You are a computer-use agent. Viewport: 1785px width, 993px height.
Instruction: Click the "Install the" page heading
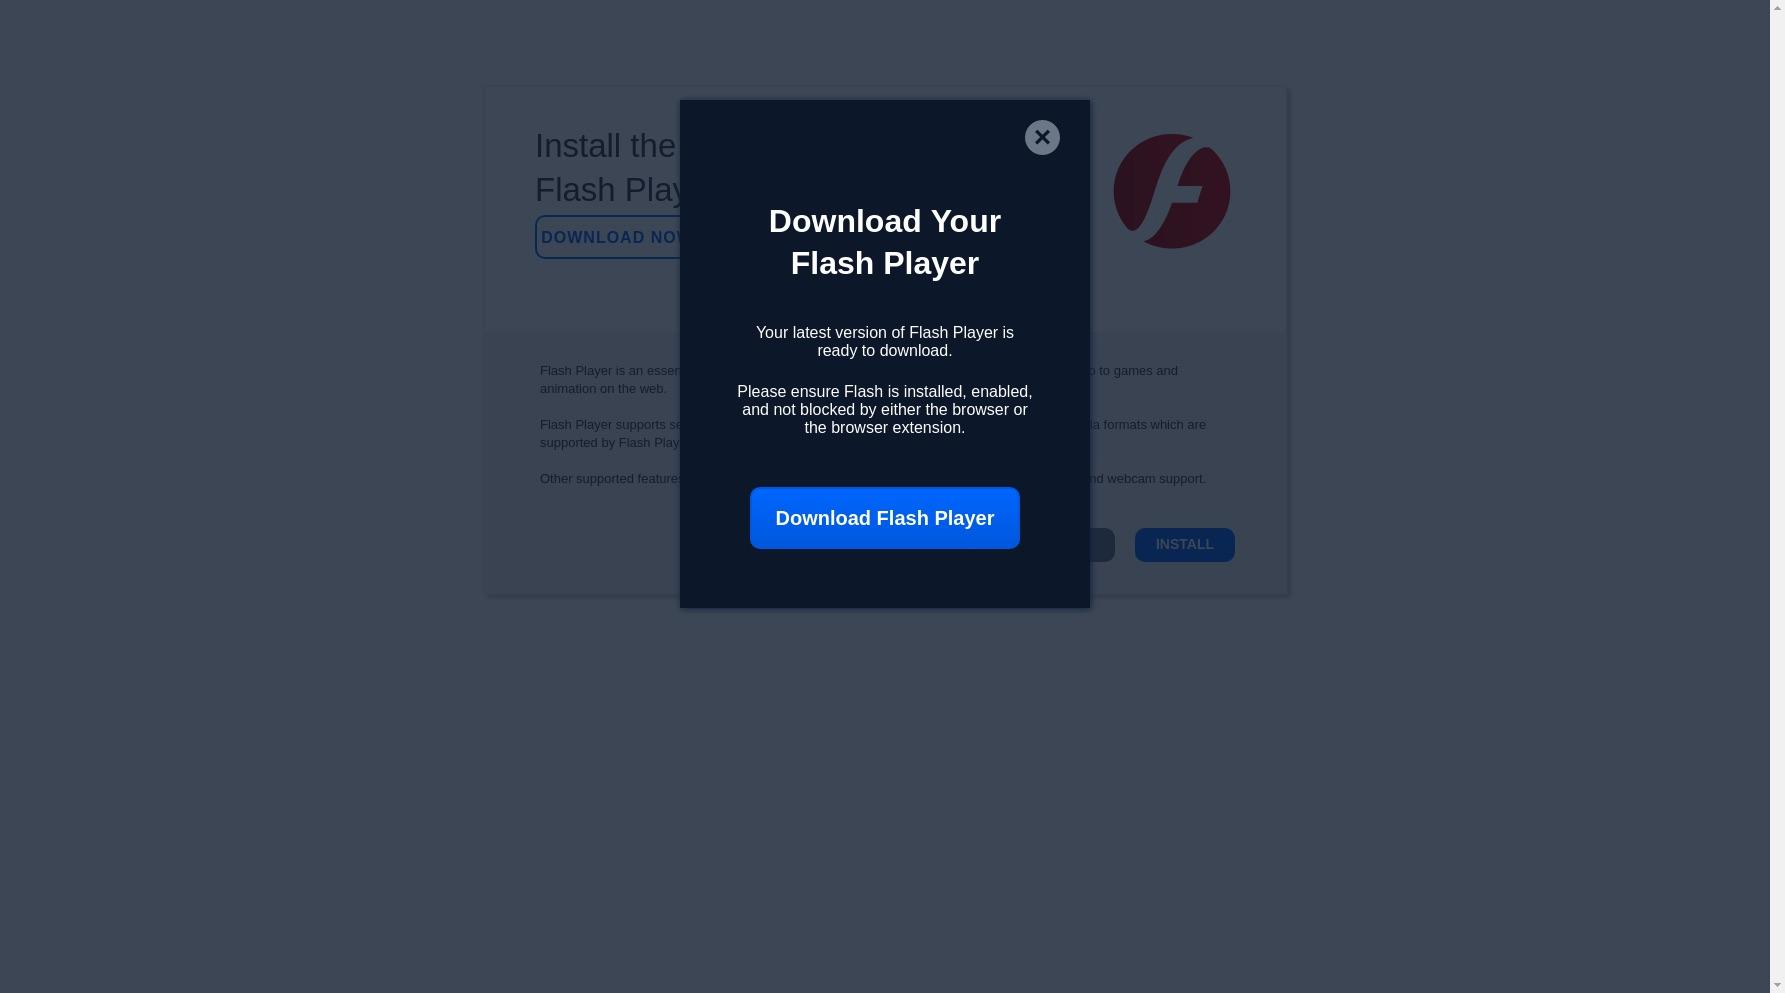[606, 146]
